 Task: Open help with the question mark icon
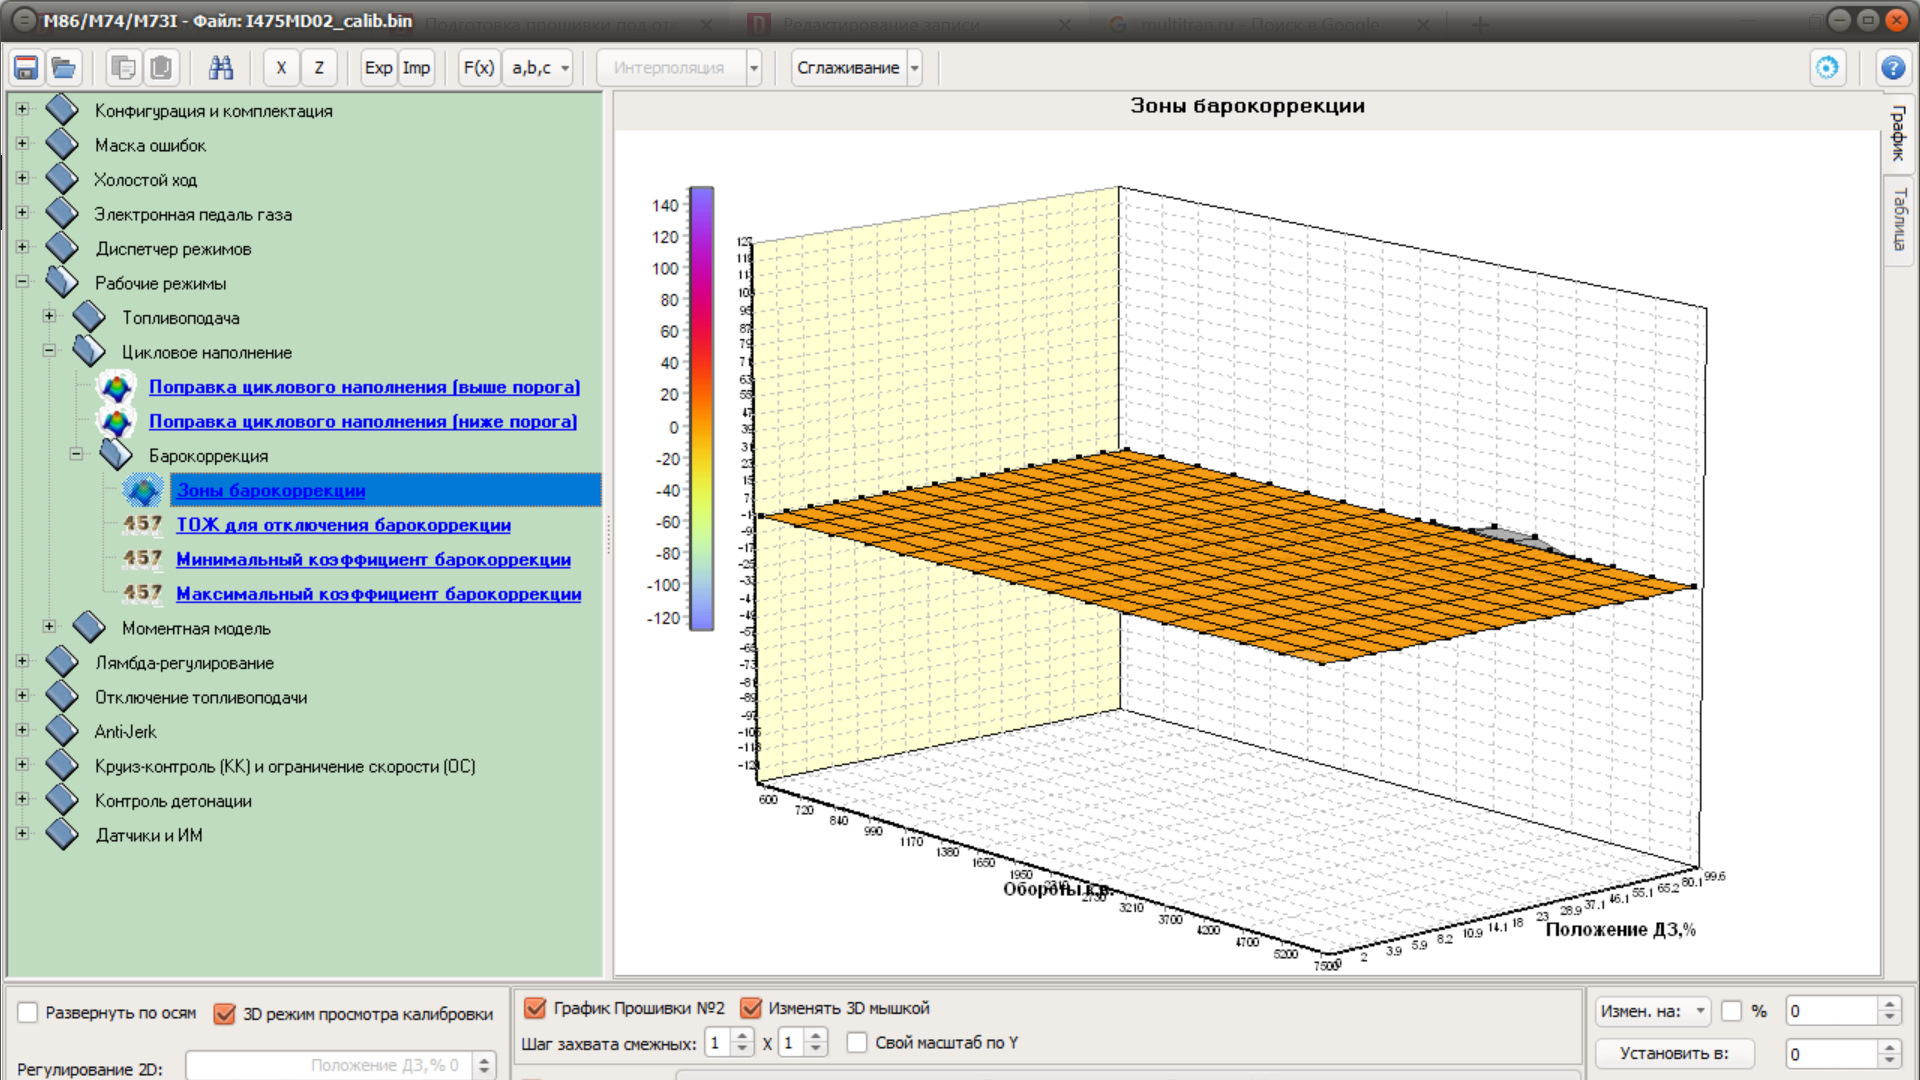pos(1893,68)
